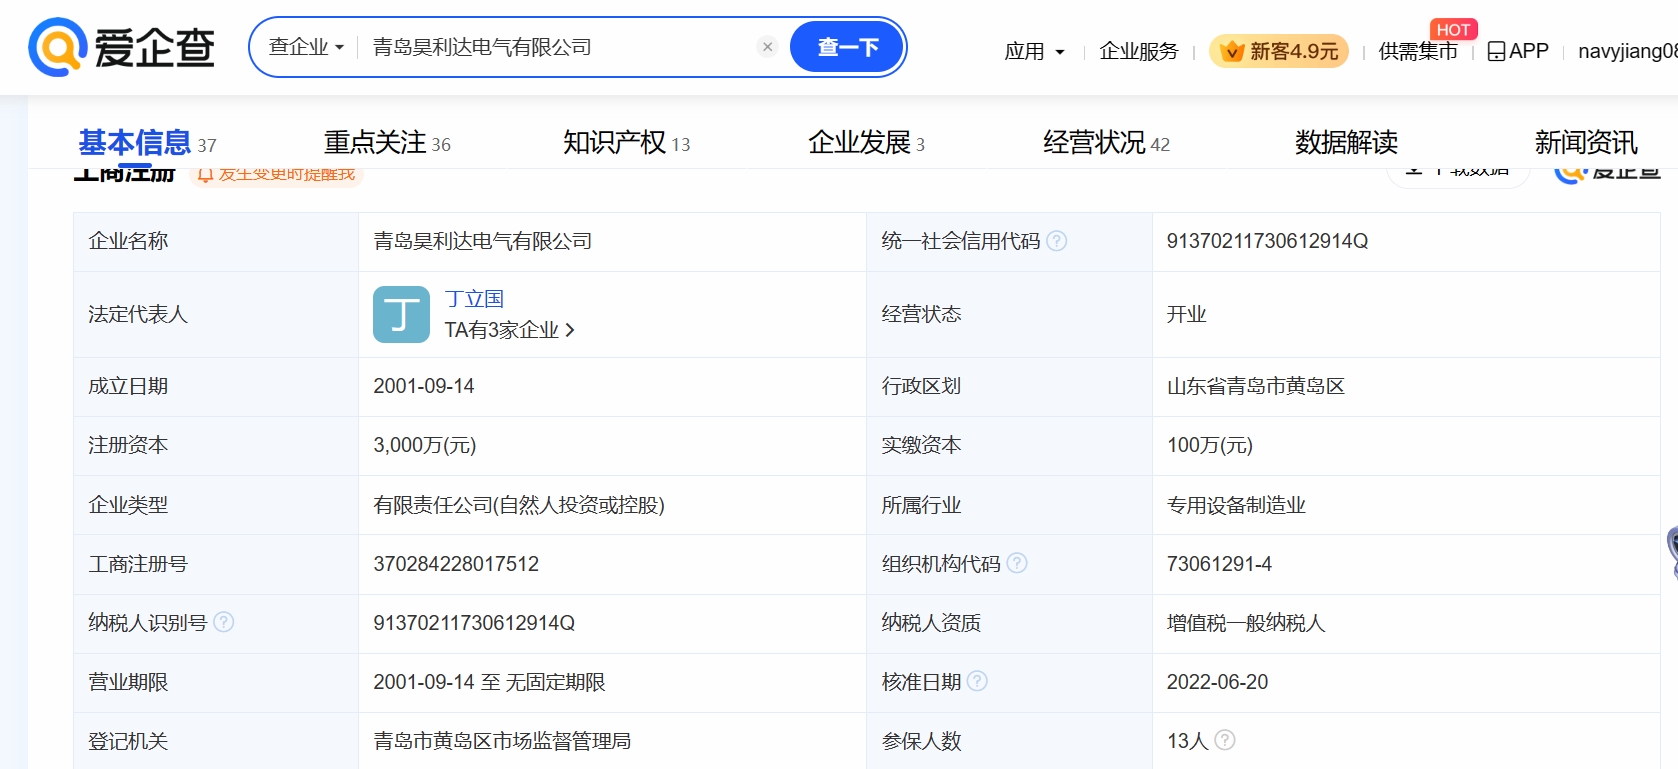Open the 知识产权 tab
Screen dimensions: 1678x769
coord(626,143)
